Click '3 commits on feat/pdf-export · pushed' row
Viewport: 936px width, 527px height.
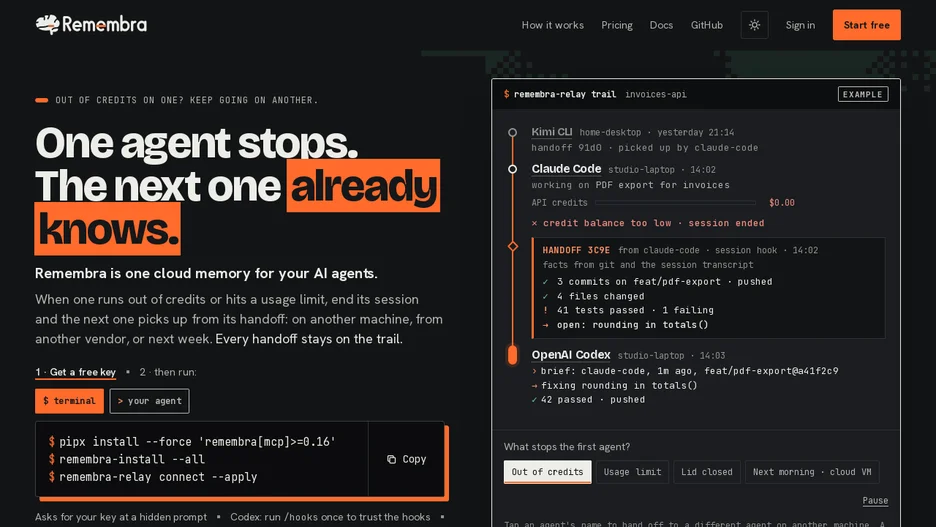[x=657, y=282]
